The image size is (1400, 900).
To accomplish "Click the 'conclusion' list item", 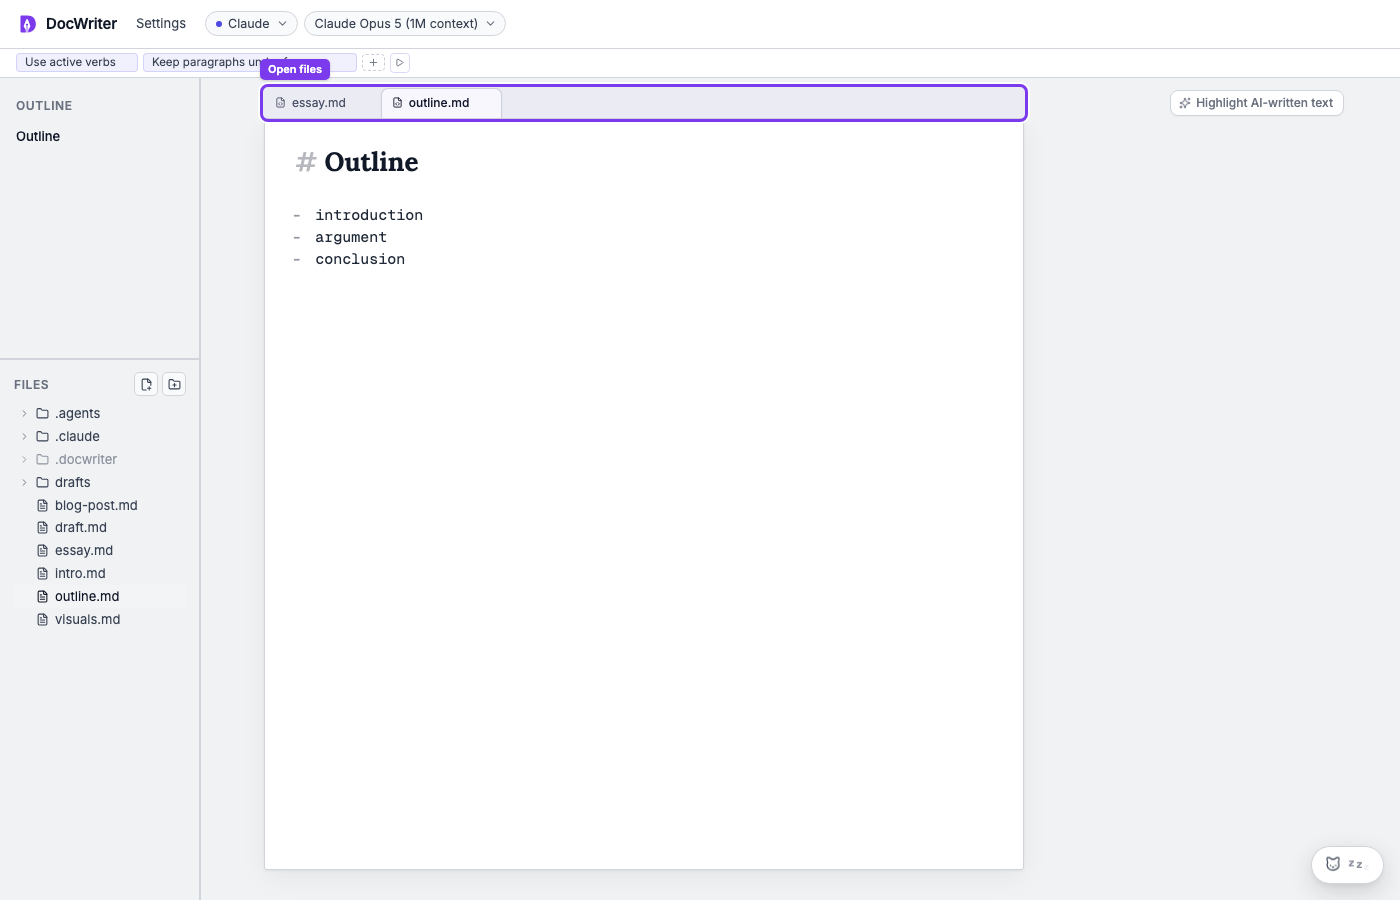I will tap(360, 259).
